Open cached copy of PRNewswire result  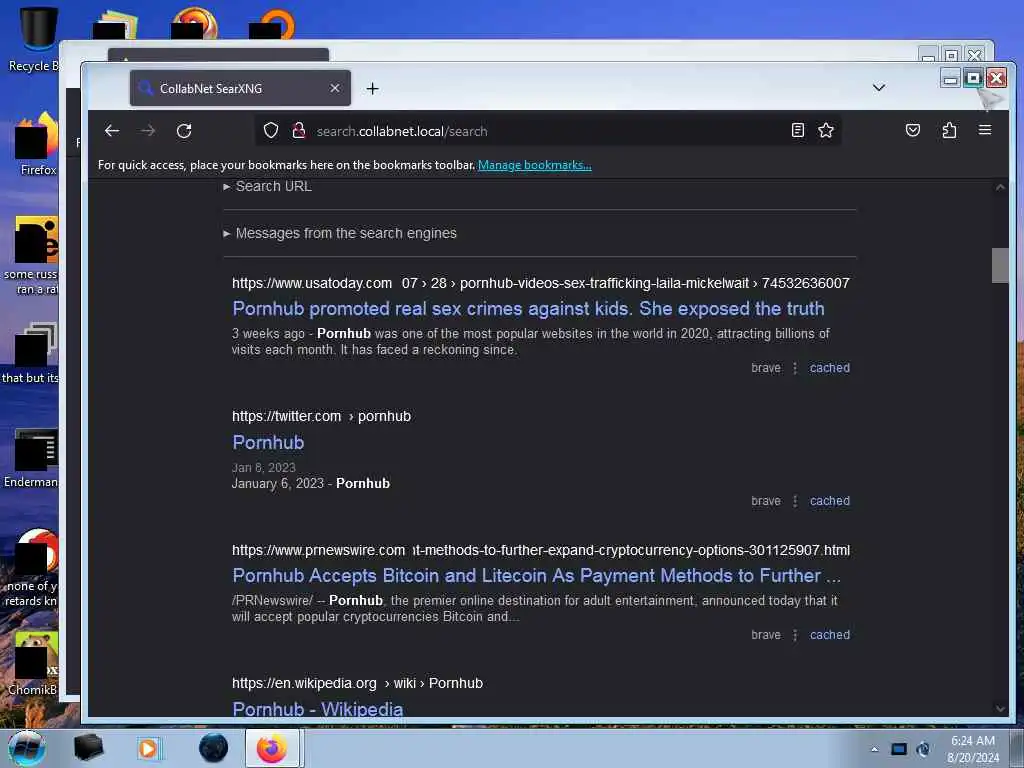(829, 635)
